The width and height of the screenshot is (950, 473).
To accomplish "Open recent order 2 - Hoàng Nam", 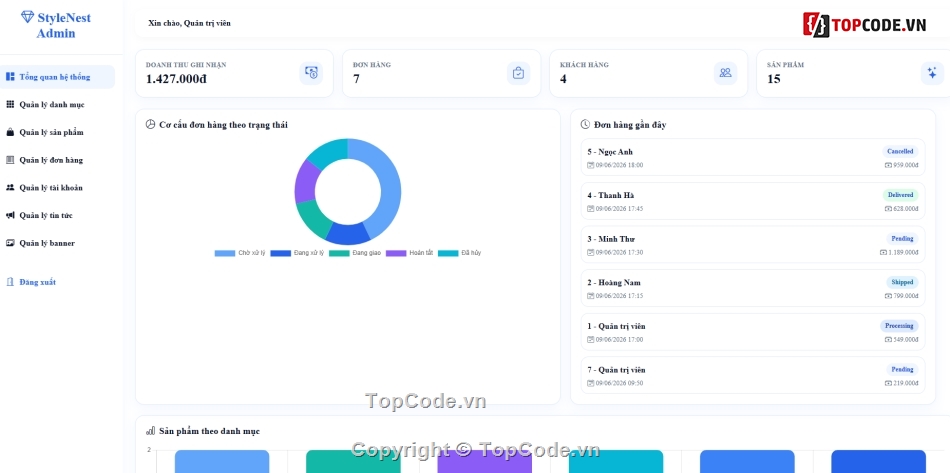I will point(753,288).
